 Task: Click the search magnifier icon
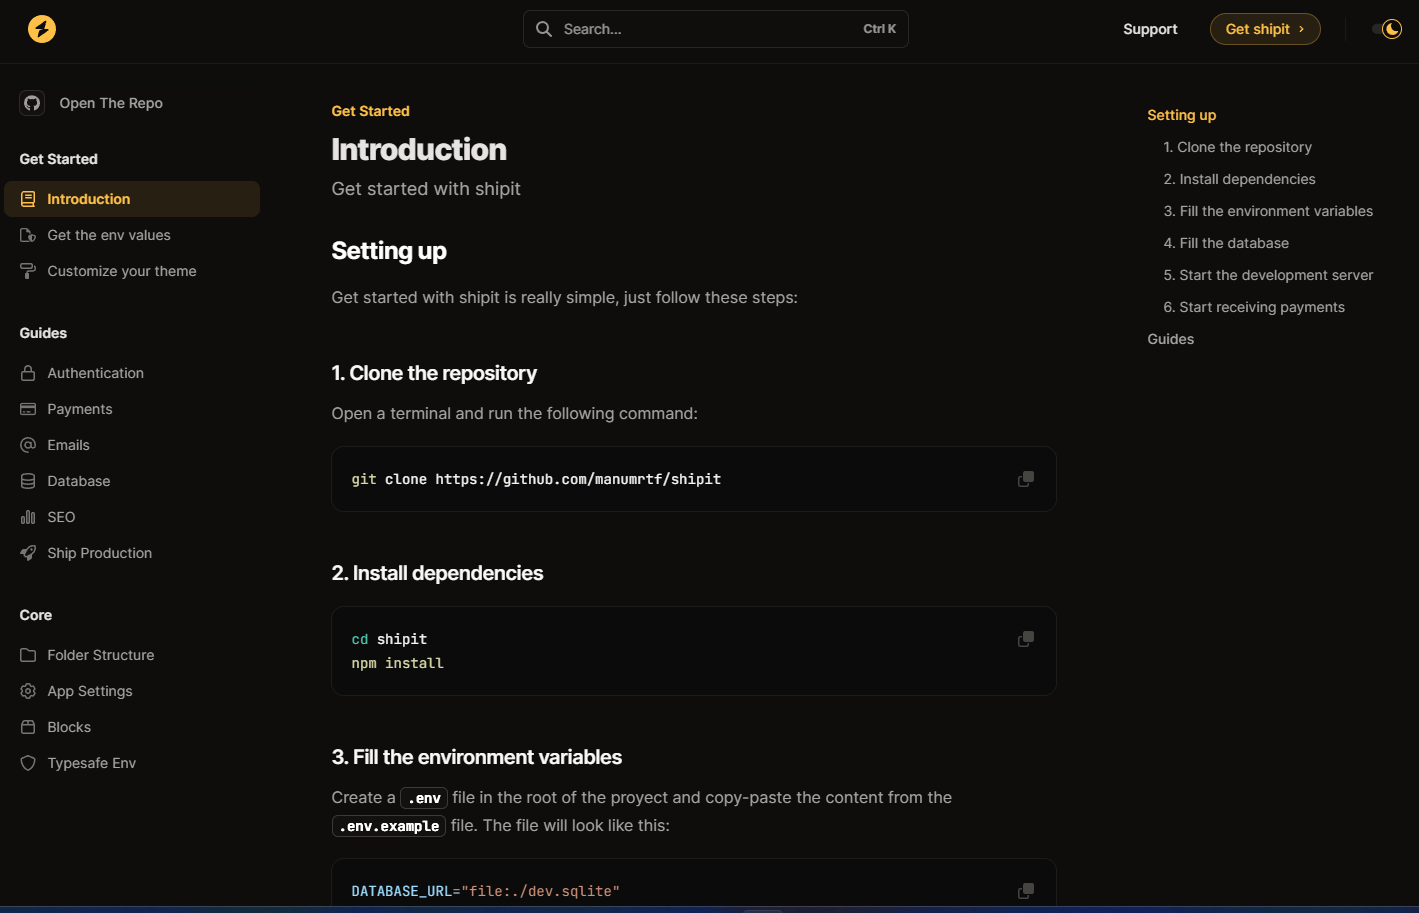click(544, 29)
